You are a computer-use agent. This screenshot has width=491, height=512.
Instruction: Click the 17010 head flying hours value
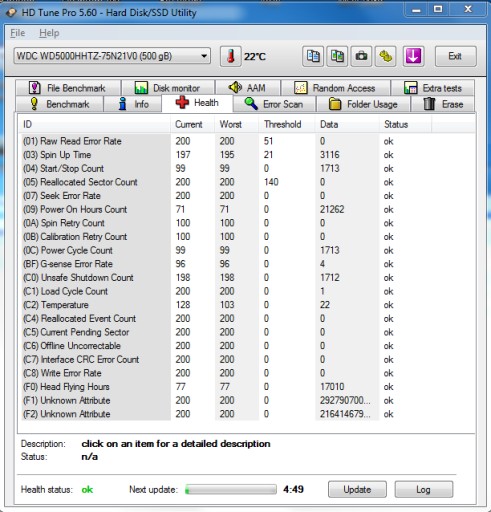[x=332, y=387]
